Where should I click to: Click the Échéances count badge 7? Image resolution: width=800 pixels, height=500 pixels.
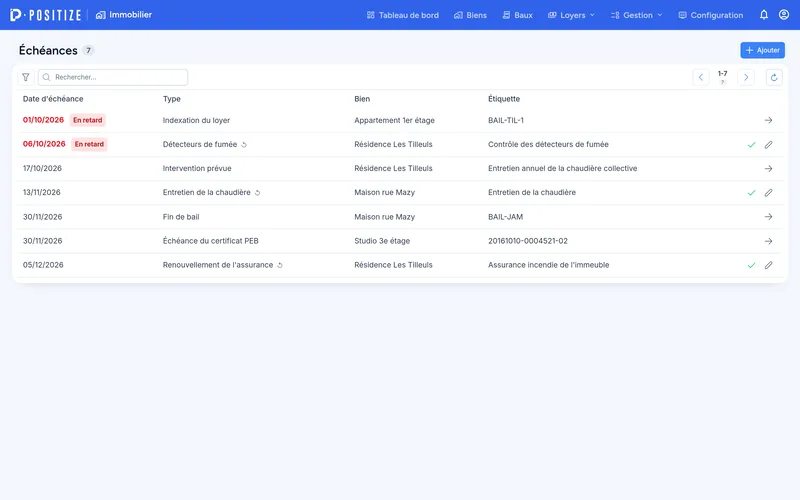[x=88, y=50]
